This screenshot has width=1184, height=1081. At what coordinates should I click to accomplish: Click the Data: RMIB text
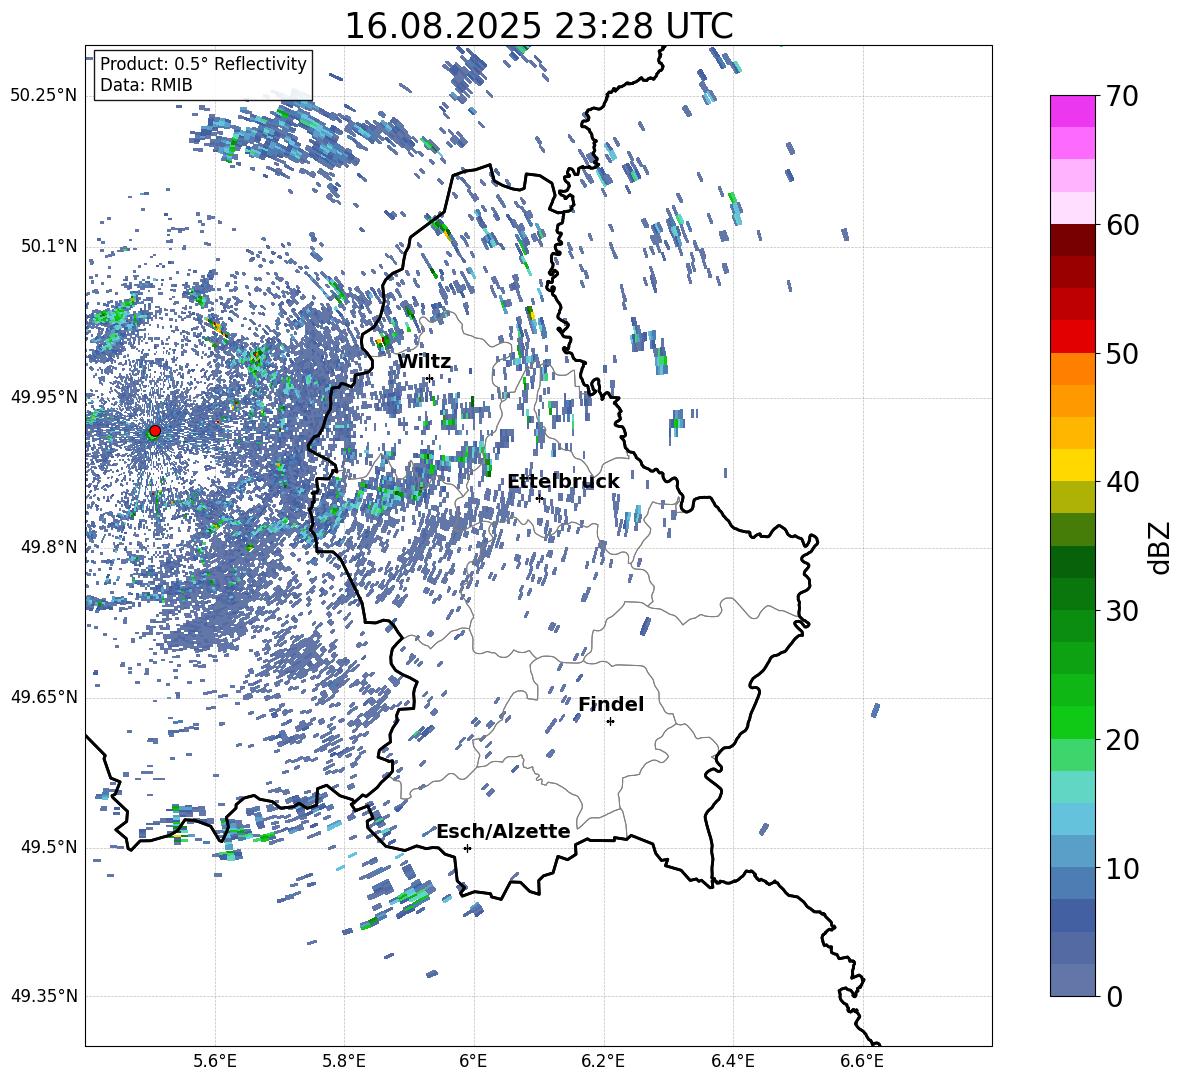[x=146, y=85]
